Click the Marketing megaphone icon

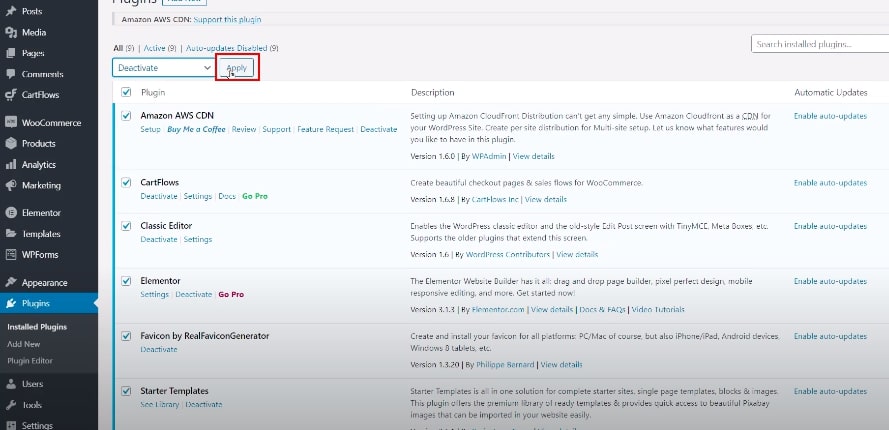pyautogui.click(x=11, y=186)
